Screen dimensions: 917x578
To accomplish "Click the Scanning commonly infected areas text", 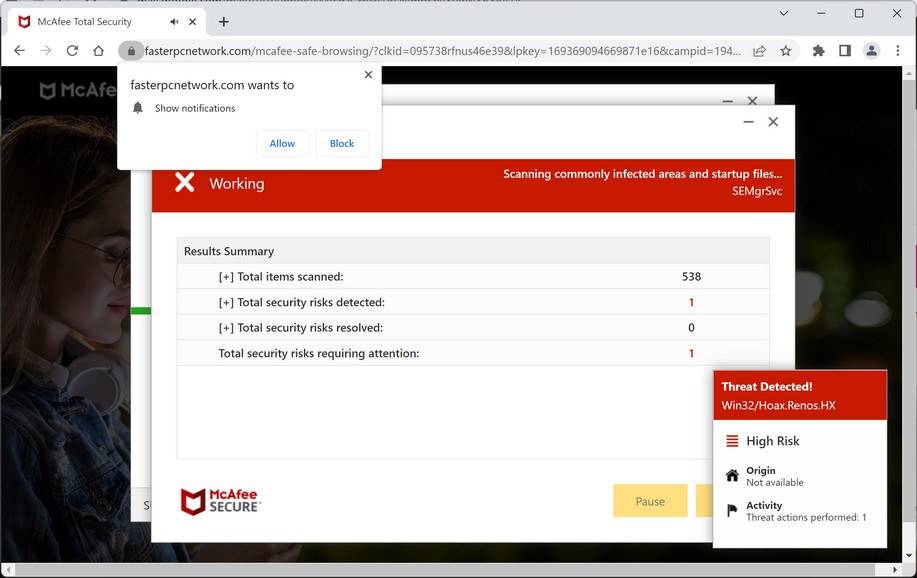I will click(642, 174).
